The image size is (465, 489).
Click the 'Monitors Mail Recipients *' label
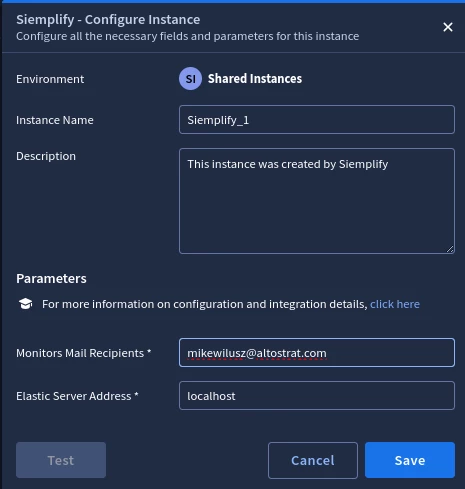pyautogui.click(x=83, y=353)
